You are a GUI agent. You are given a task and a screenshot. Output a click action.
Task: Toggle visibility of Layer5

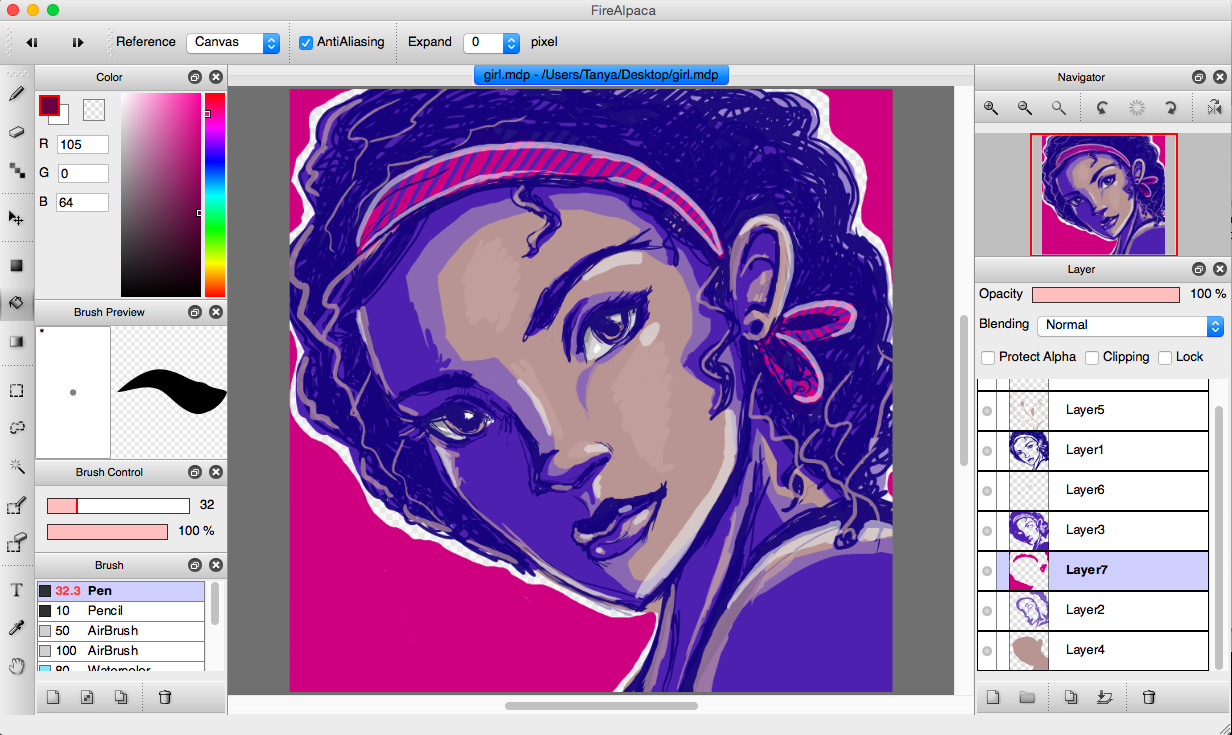click(987, 411)
